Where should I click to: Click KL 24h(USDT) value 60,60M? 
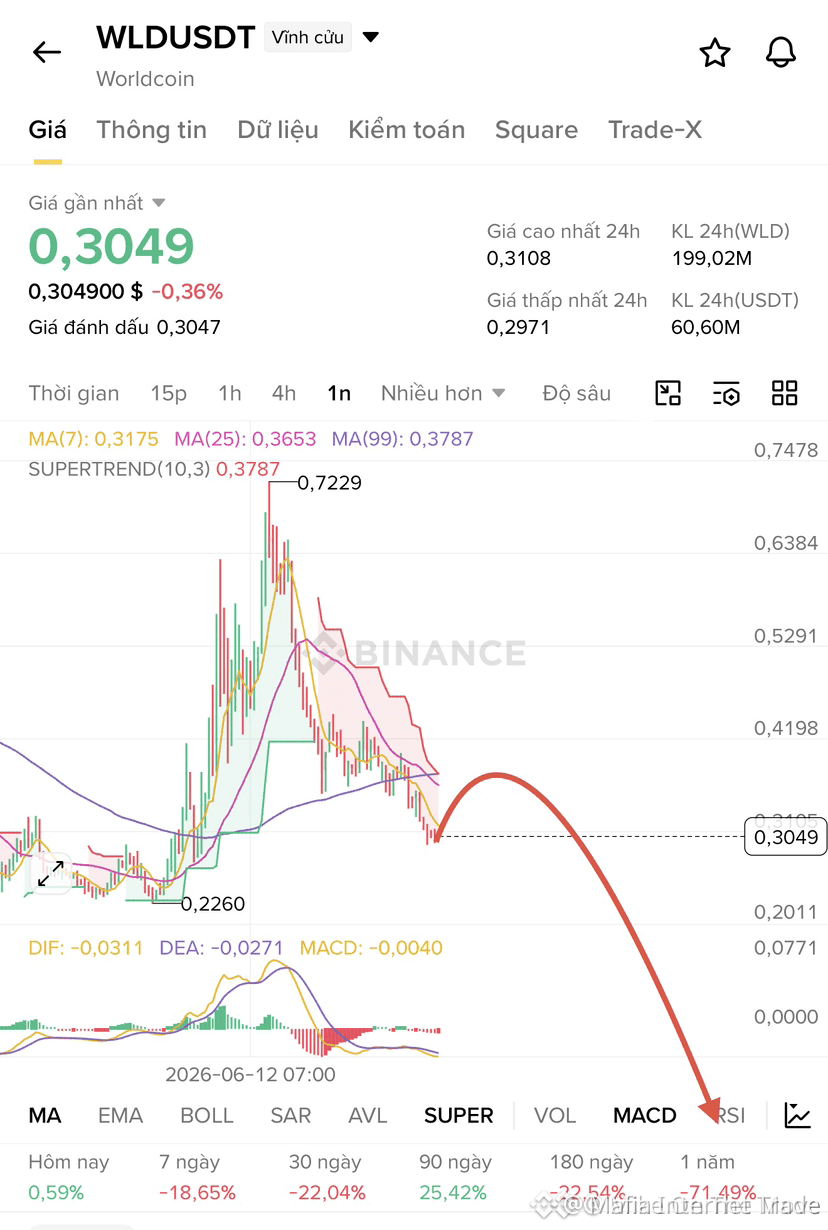pos(705,327)
